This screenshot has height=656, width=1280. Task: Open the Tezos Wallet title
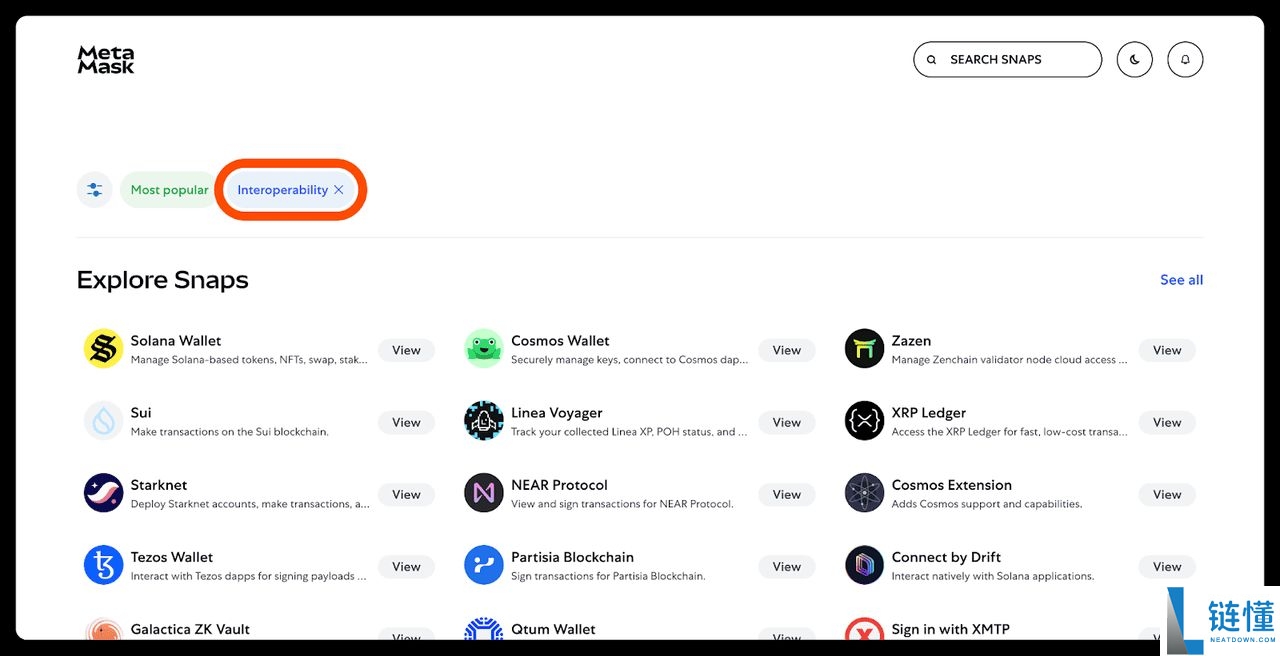pyautogui.click(x=172, y=557)
